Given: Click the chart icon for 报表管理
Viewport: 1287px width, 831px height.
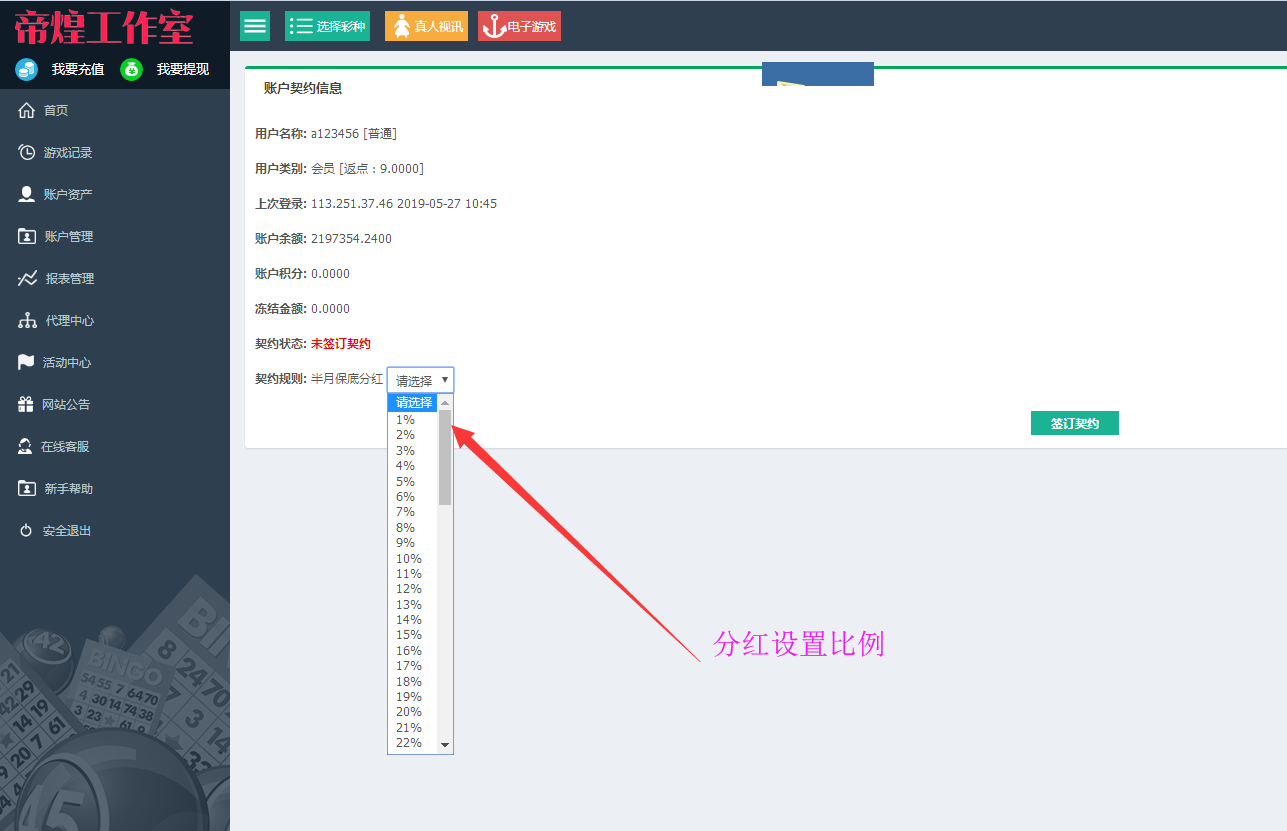Looking at the screenshot, I should pyautogui.click(x=27, y=279).
